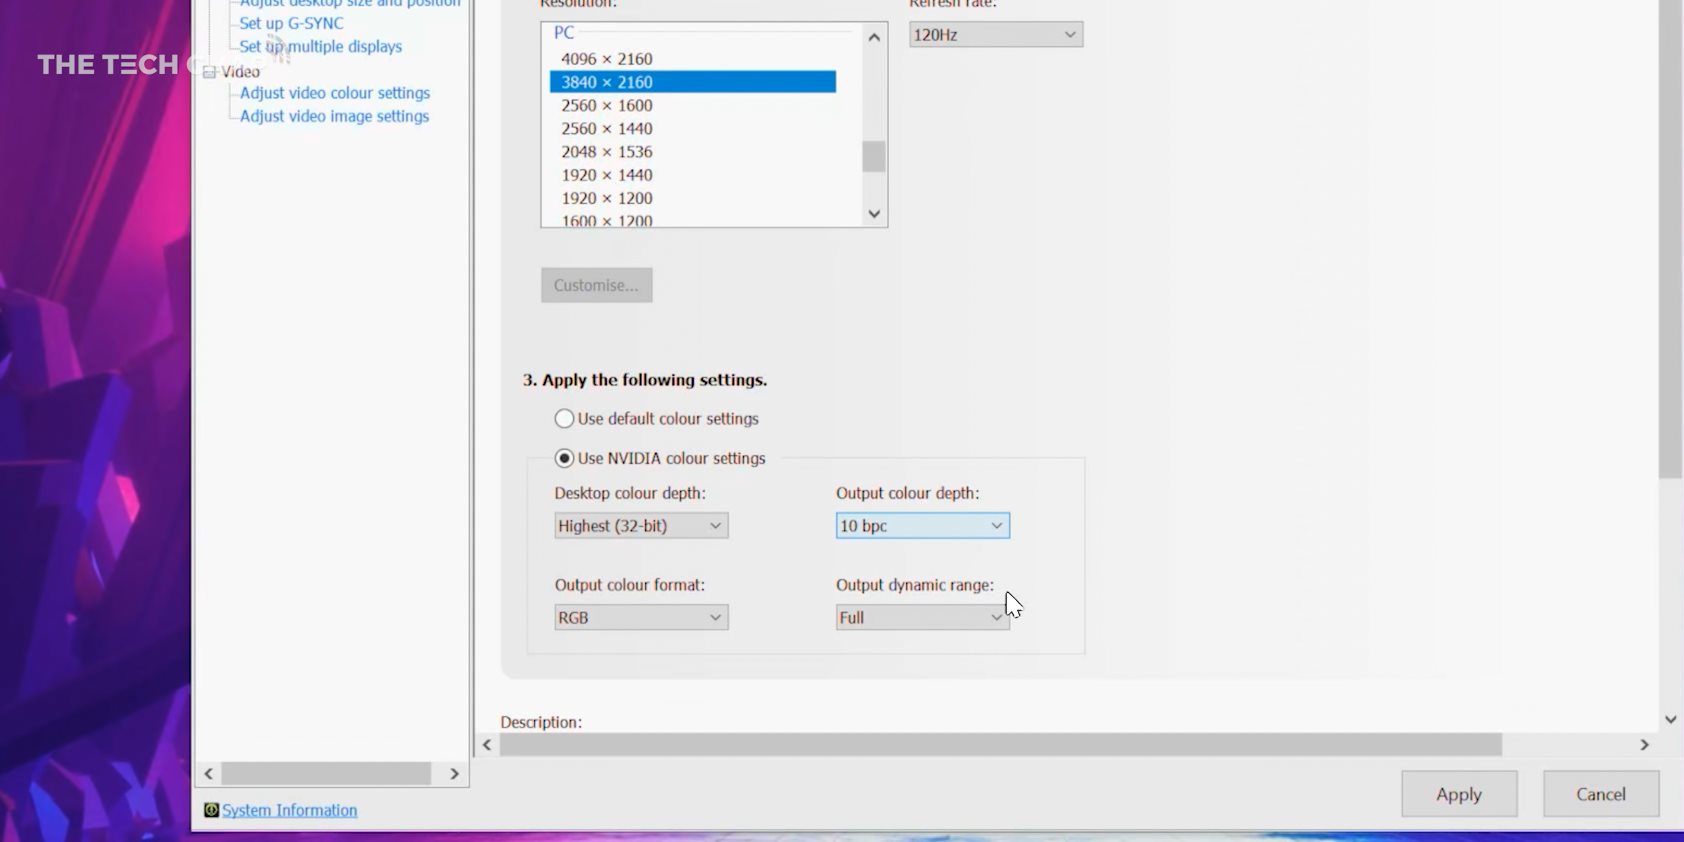Open Desktop colour depth dropdown
1684x842 pixels.
(641, 526)
